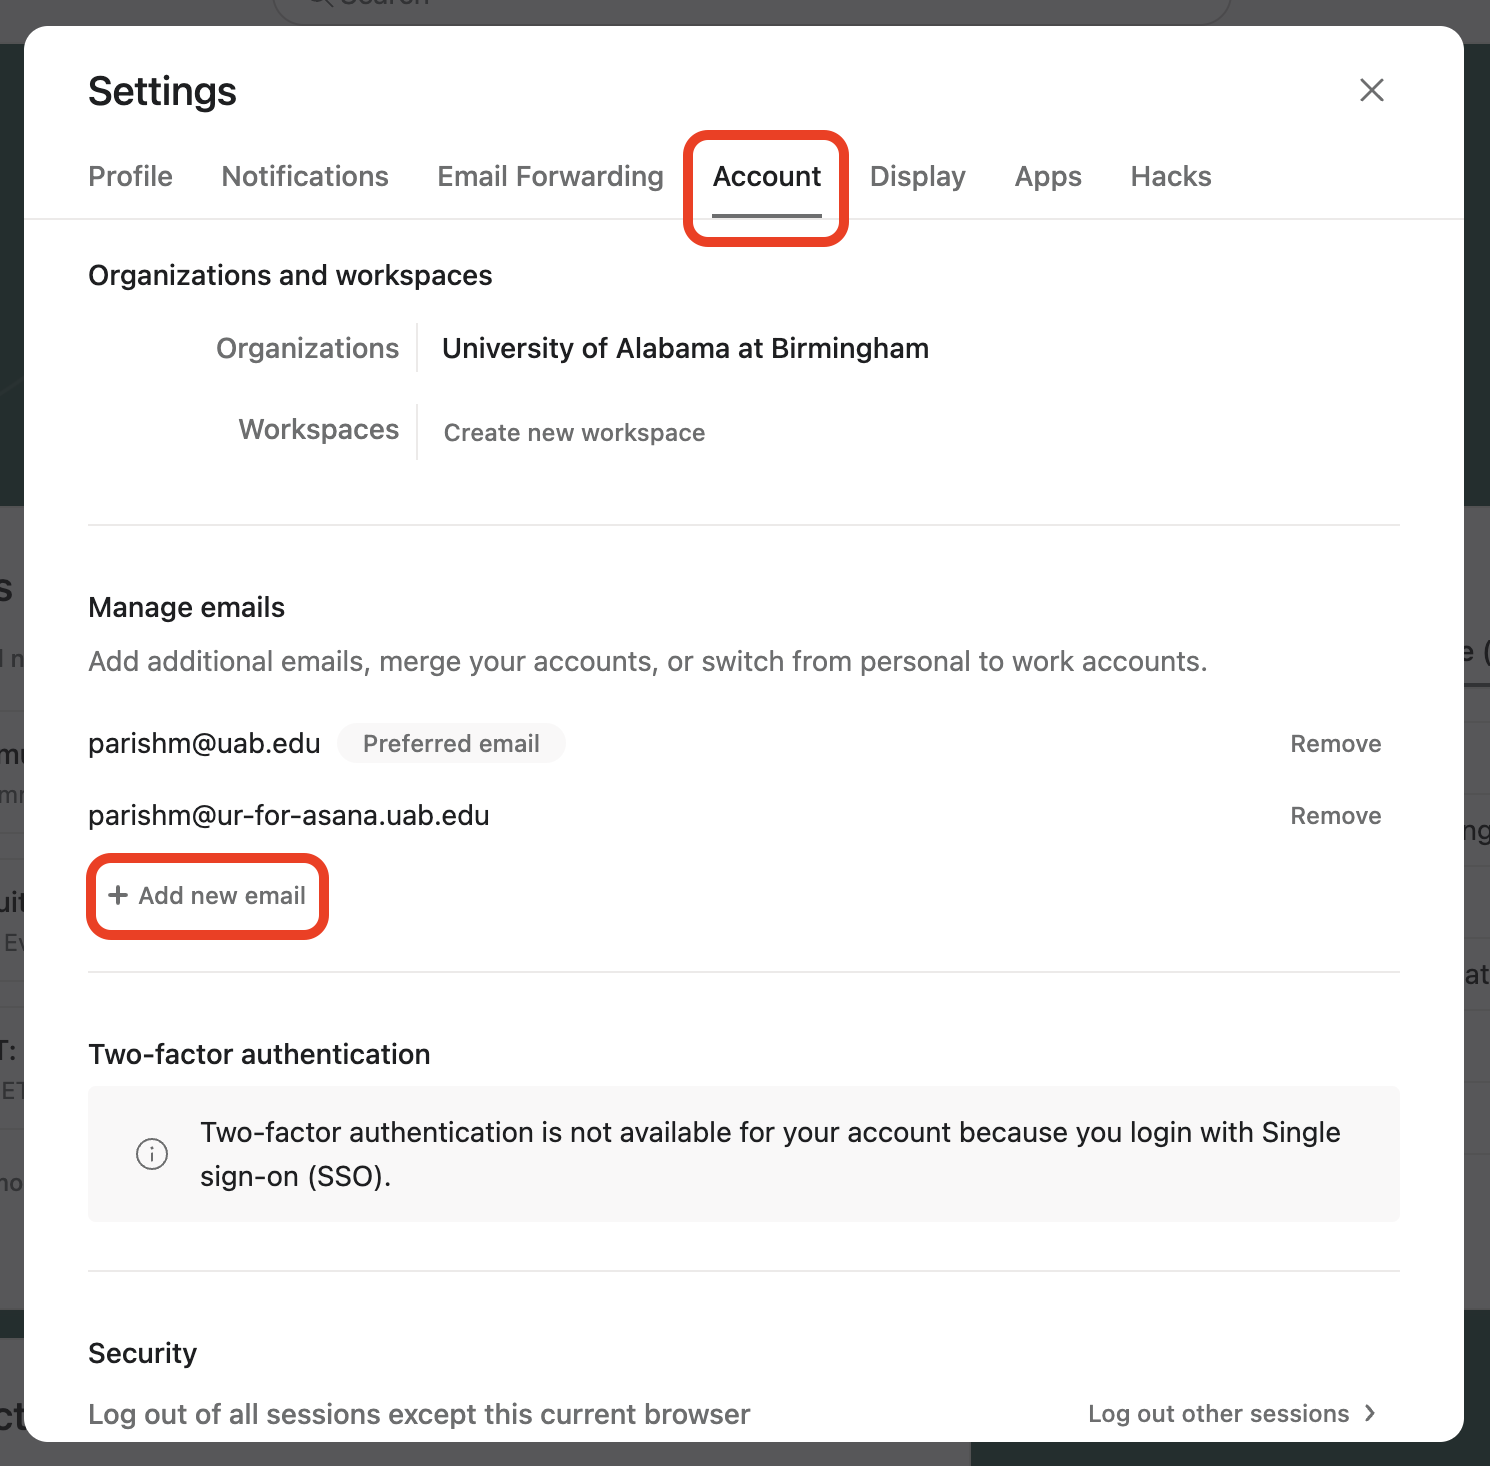Image resolution: width=1490 pixels, height=1466 pixels.
Task: Go to the Display tab
Action: pyautogui.click(x=917, y=176)
